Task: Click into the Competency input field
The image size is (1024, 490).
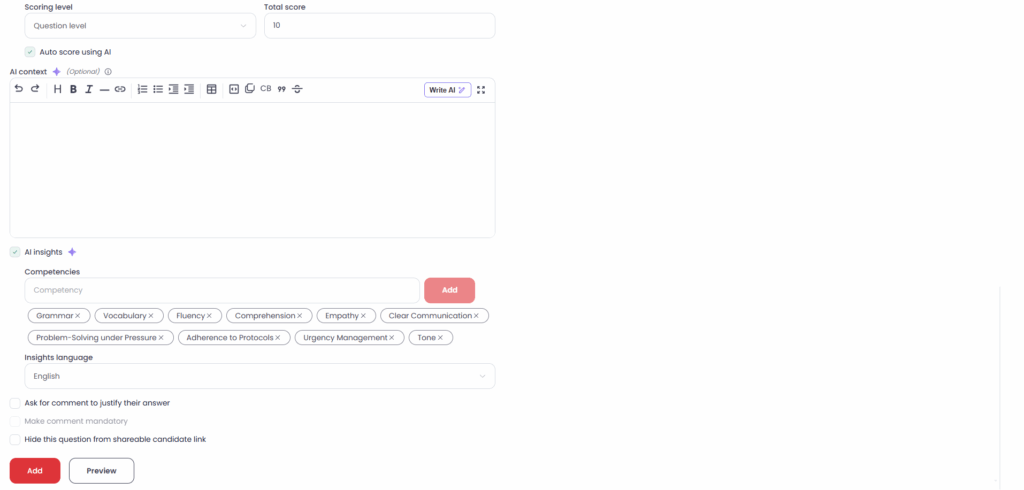Action: coord(222,290)
